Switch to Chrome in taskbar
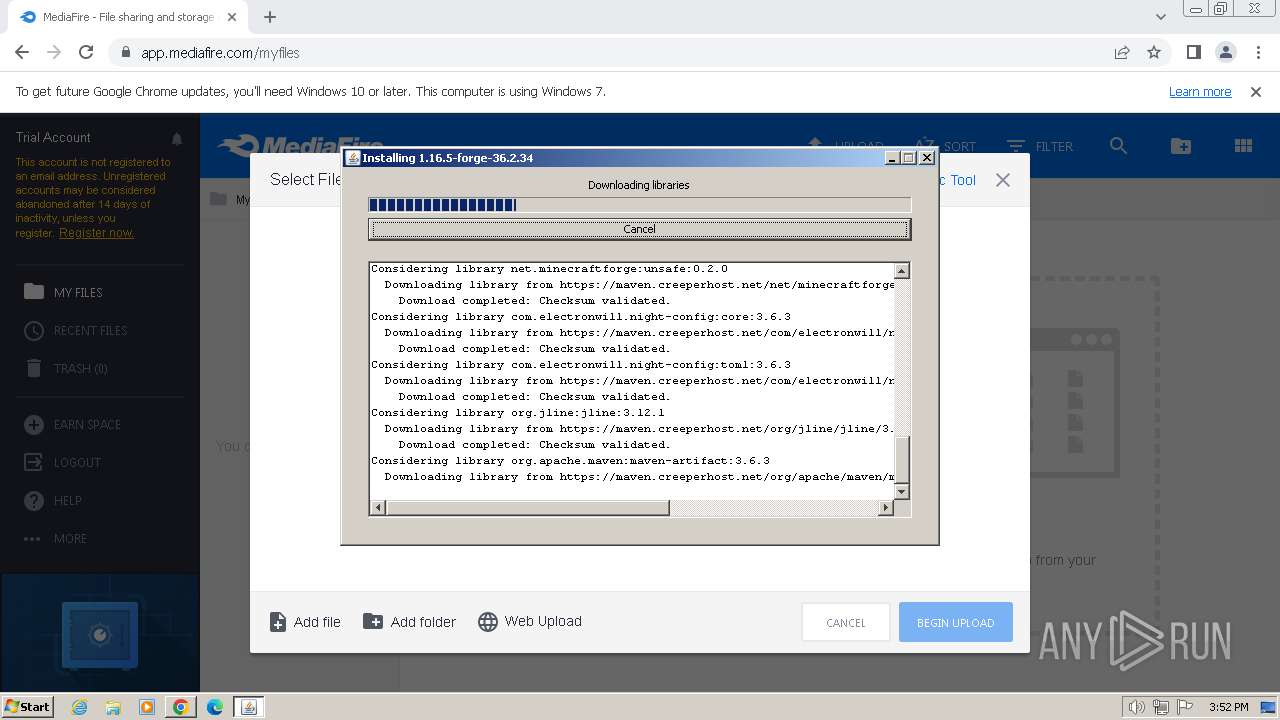 pos(181,707)
